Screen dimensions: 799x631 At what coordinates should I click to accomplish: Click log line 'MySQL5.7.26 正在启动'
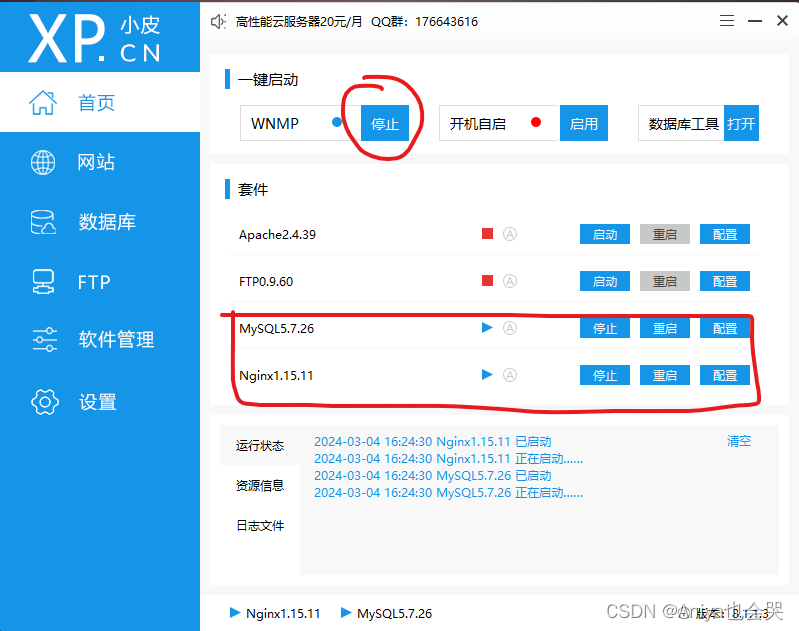tap(448, 493)
